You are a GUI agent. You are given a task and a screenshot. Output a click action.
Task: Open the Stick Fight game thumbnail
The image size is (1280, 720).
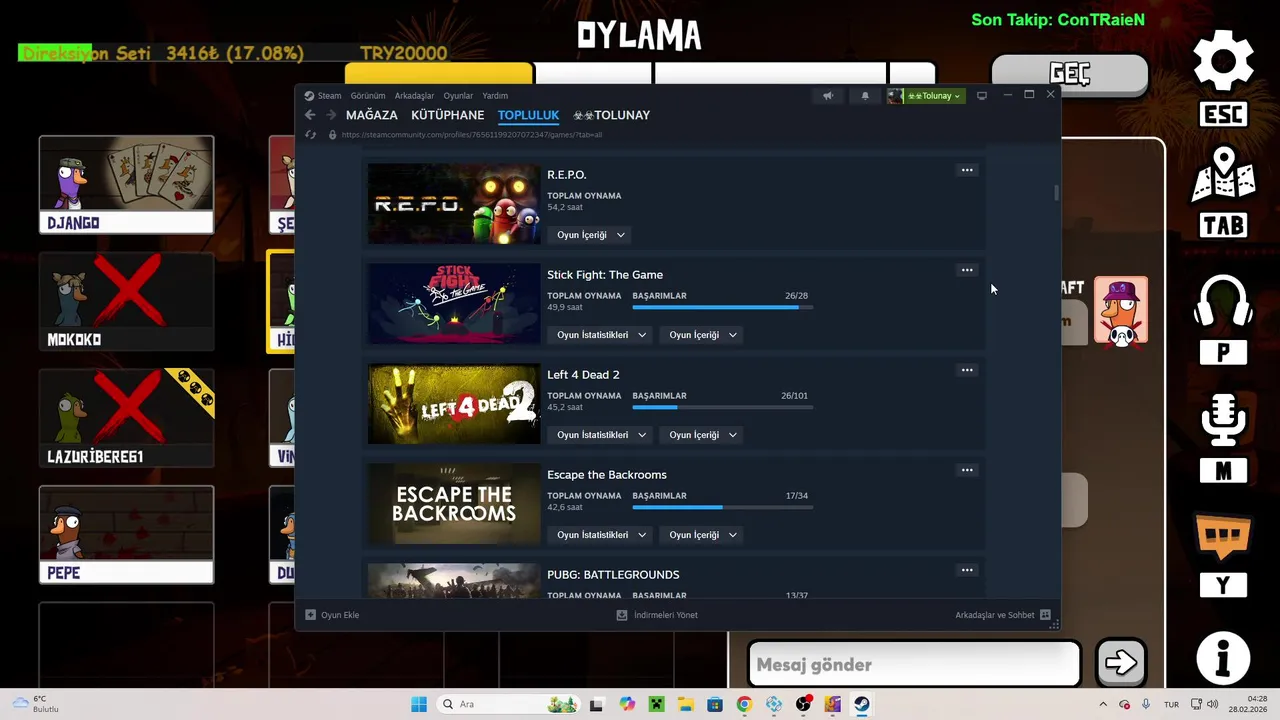click(454, 304)
